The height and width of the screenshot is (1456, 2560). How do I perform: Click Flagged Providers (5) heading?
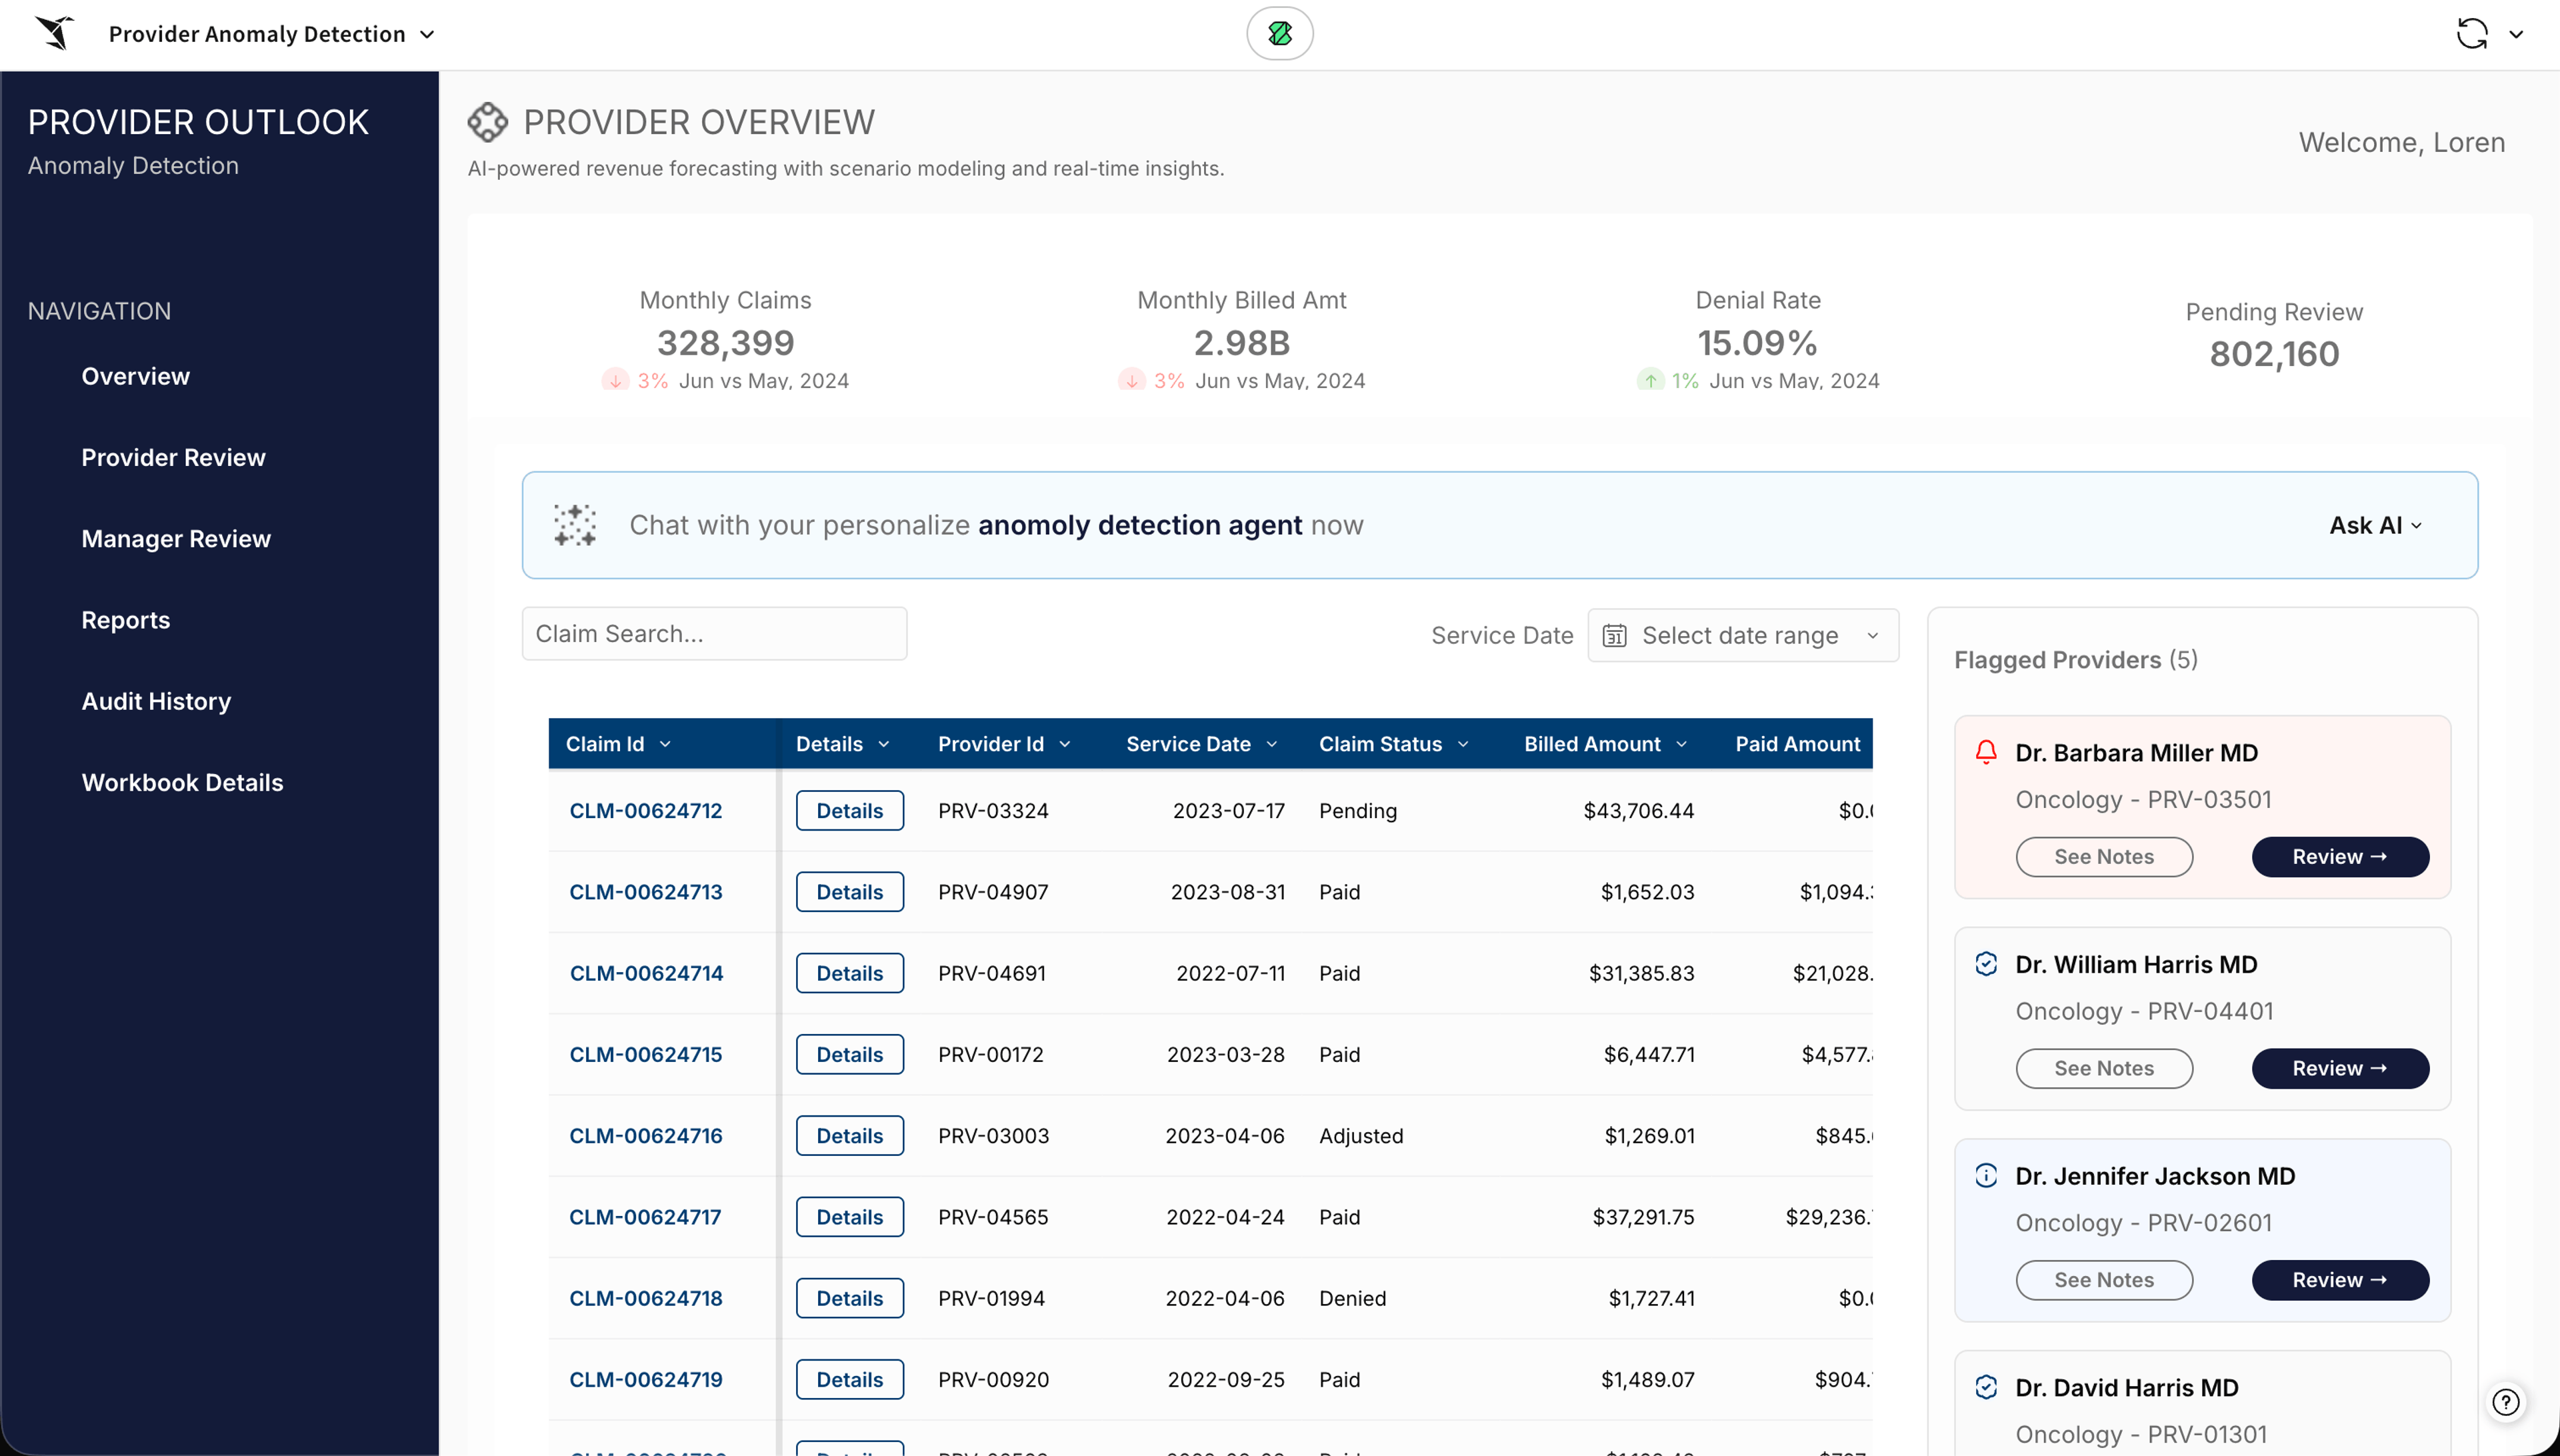pos(2076,660)
